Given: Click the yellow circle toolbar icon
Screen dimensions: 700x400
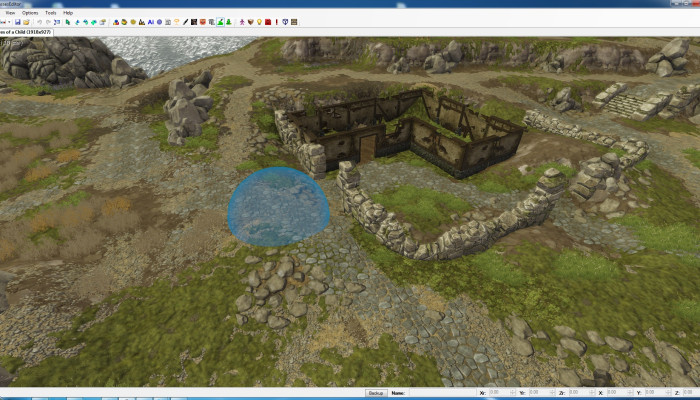Looking at the screenshot, I should pyautogui.click(x=133, y=22).
